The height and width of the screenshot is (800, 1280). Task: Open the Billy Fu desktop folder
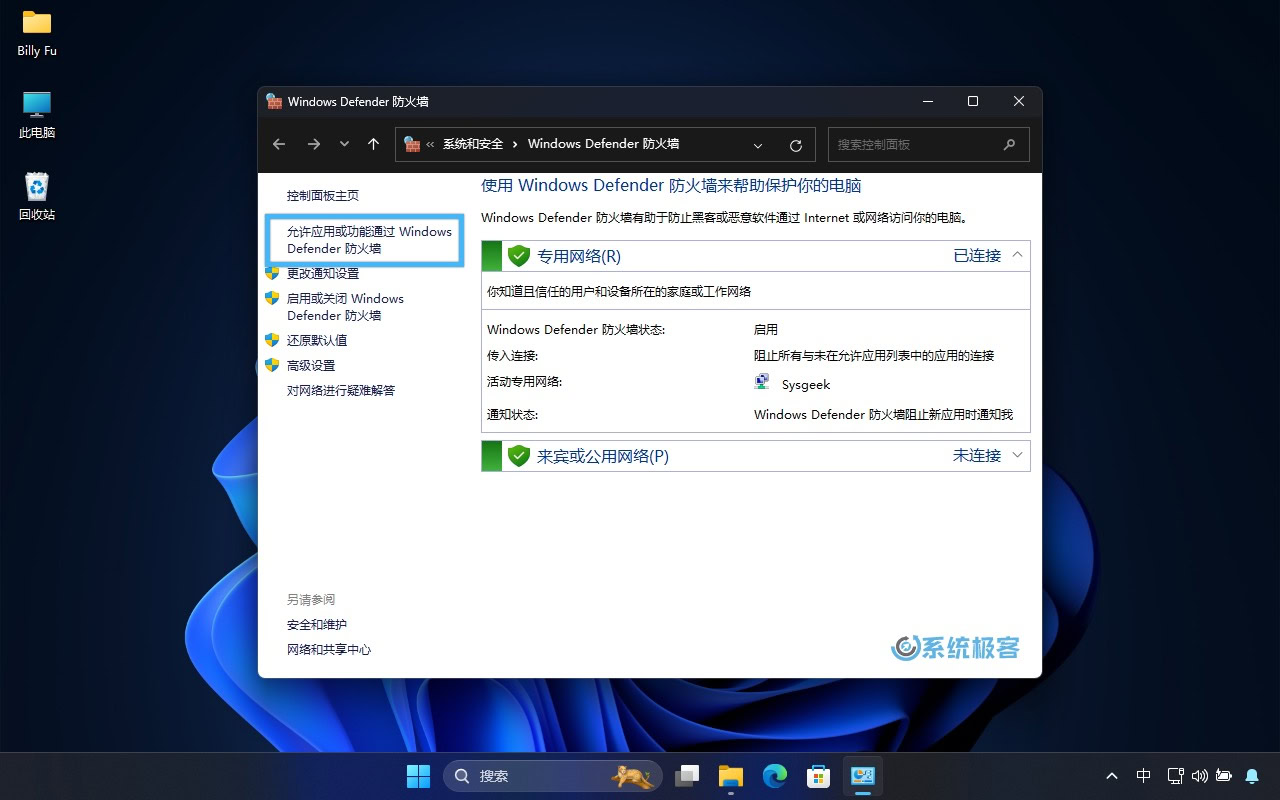(x=37, y=32)
